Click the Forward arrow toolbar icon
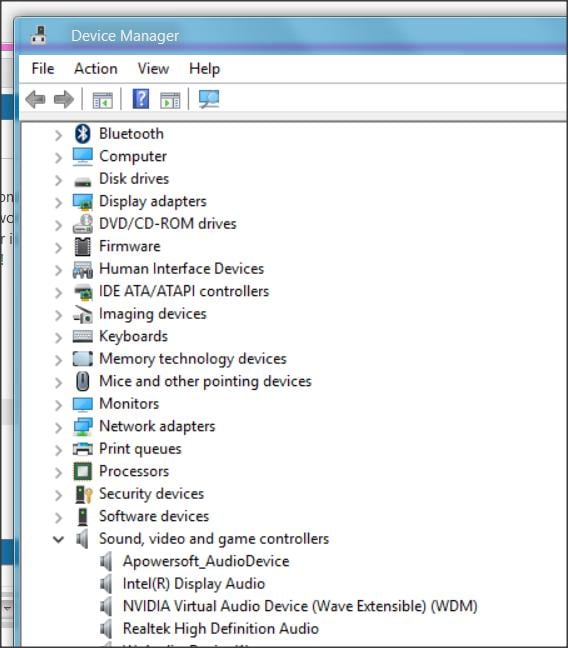 (x=64, y=100)
